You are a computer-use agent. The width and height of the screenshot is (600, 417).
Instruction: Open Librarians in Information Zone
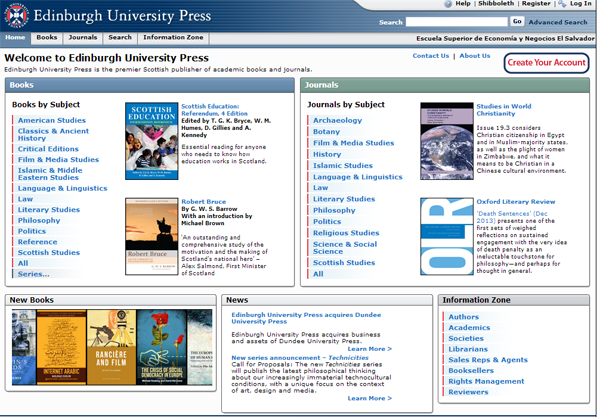click(x=468, y=349)
